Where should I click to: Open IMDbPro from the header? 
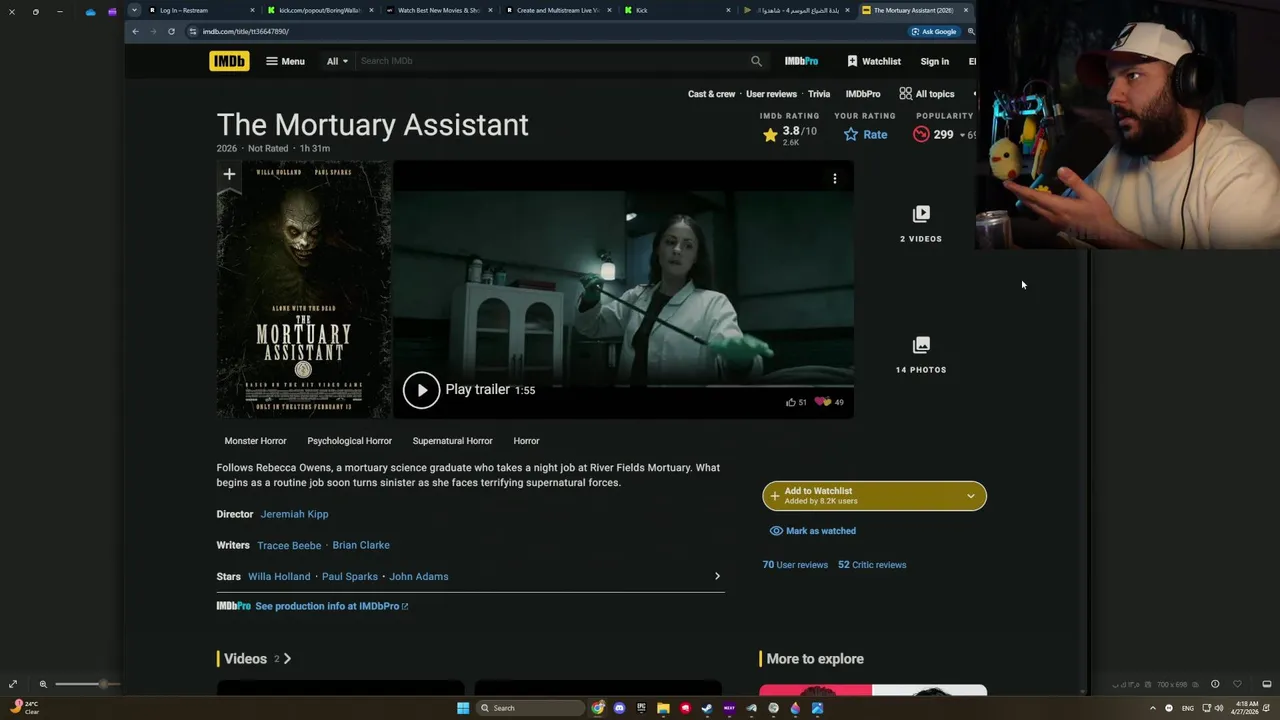[x=801, y=61]
